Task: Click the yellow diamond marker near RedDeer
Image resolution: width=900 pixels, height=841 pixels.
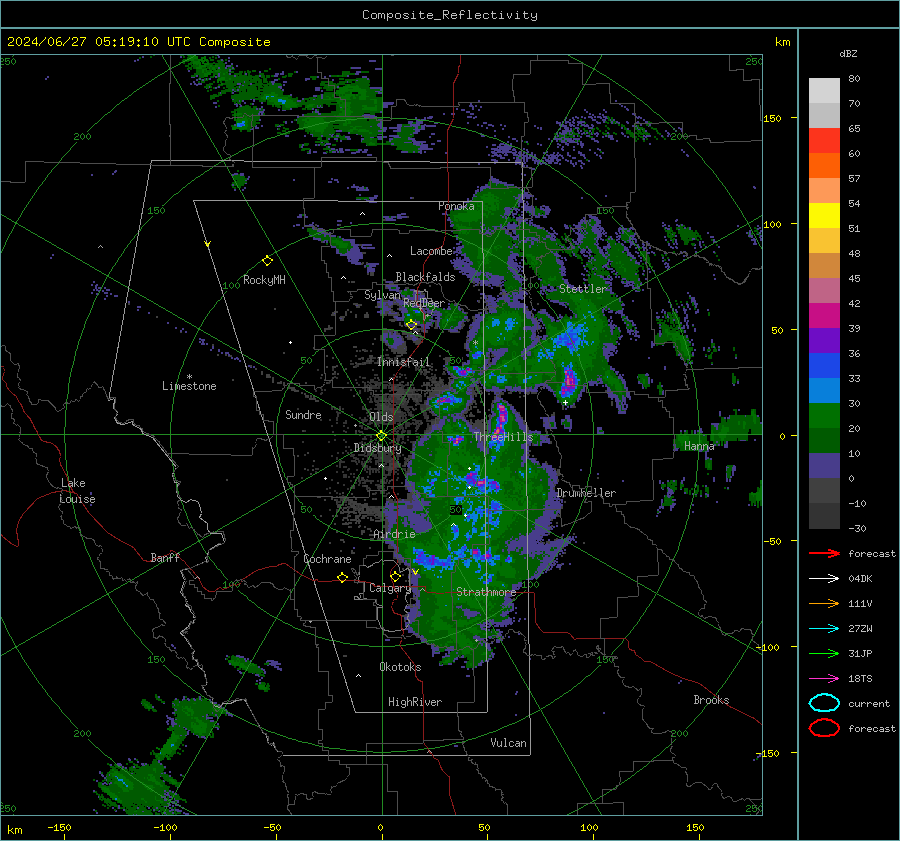Action: (412, 325)
